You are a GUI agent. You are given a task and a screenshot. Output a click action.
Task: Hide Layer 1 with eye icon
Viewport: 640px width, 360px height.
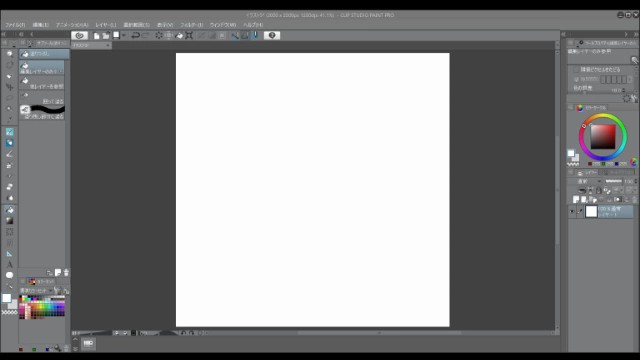pos(572,211)
